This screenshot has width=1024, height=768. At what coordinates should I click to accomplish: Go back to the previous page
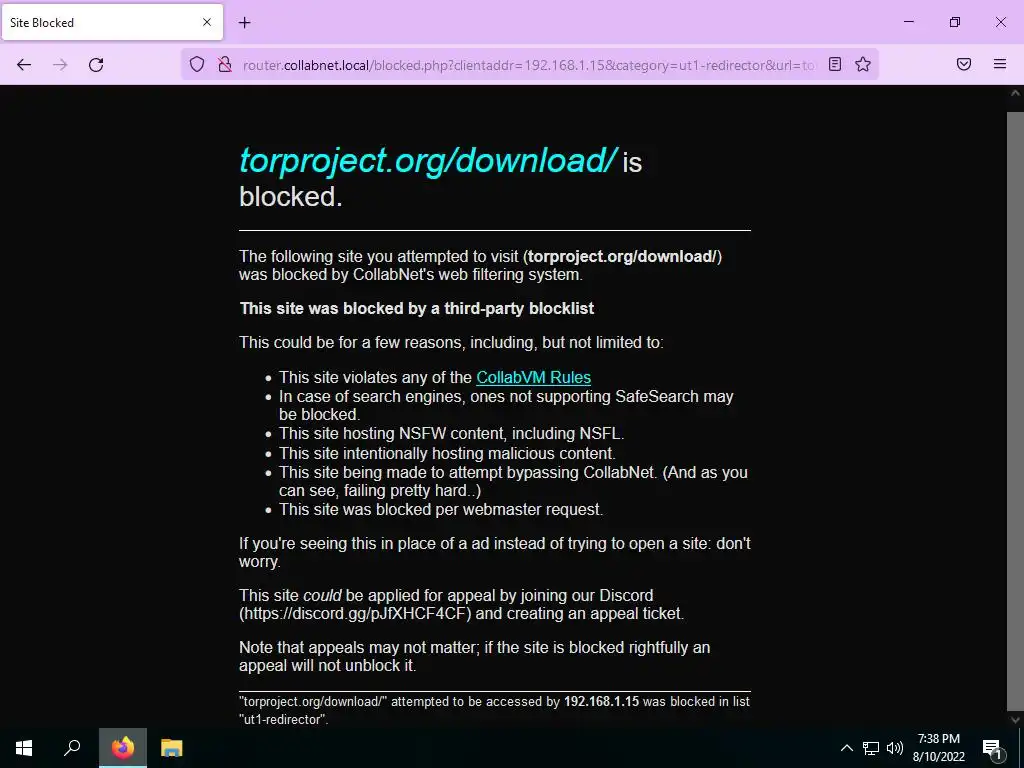[x=24, y=64]
